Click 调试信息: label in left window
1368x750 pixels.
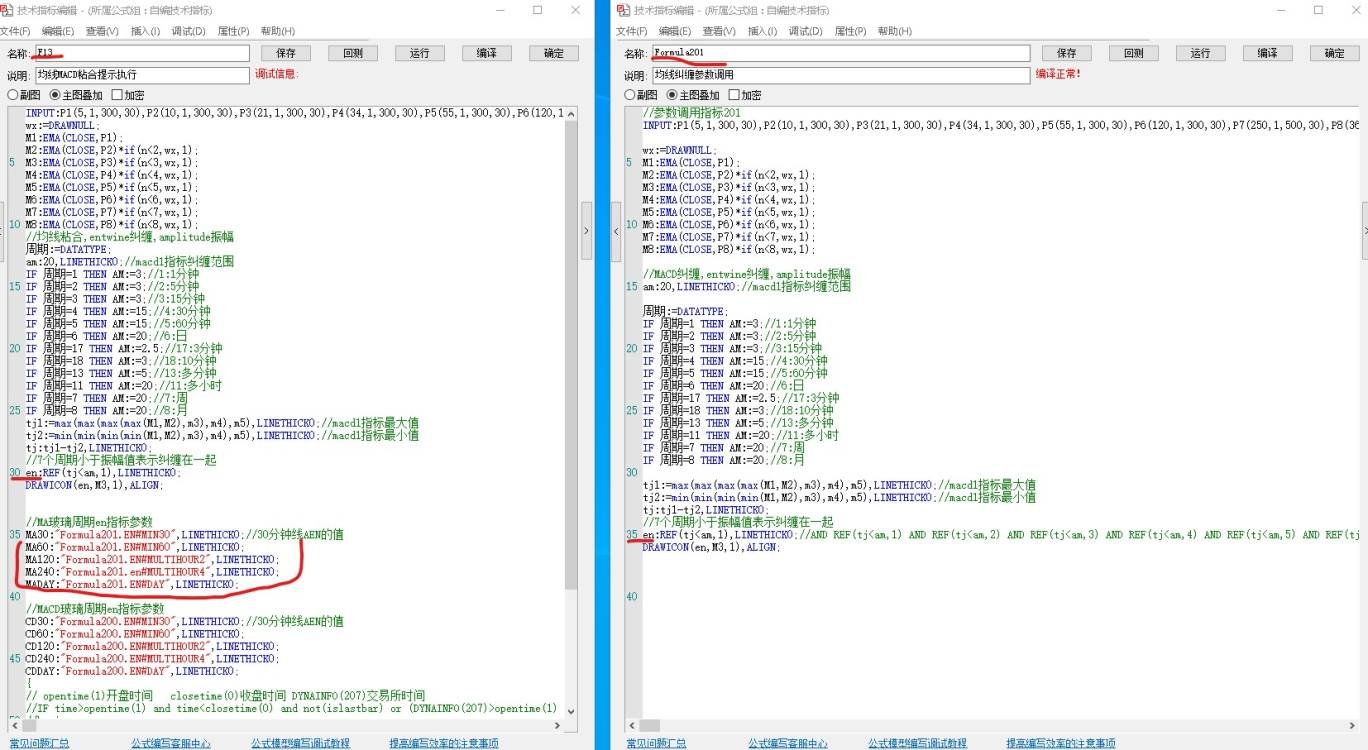[x=277, y=74]
